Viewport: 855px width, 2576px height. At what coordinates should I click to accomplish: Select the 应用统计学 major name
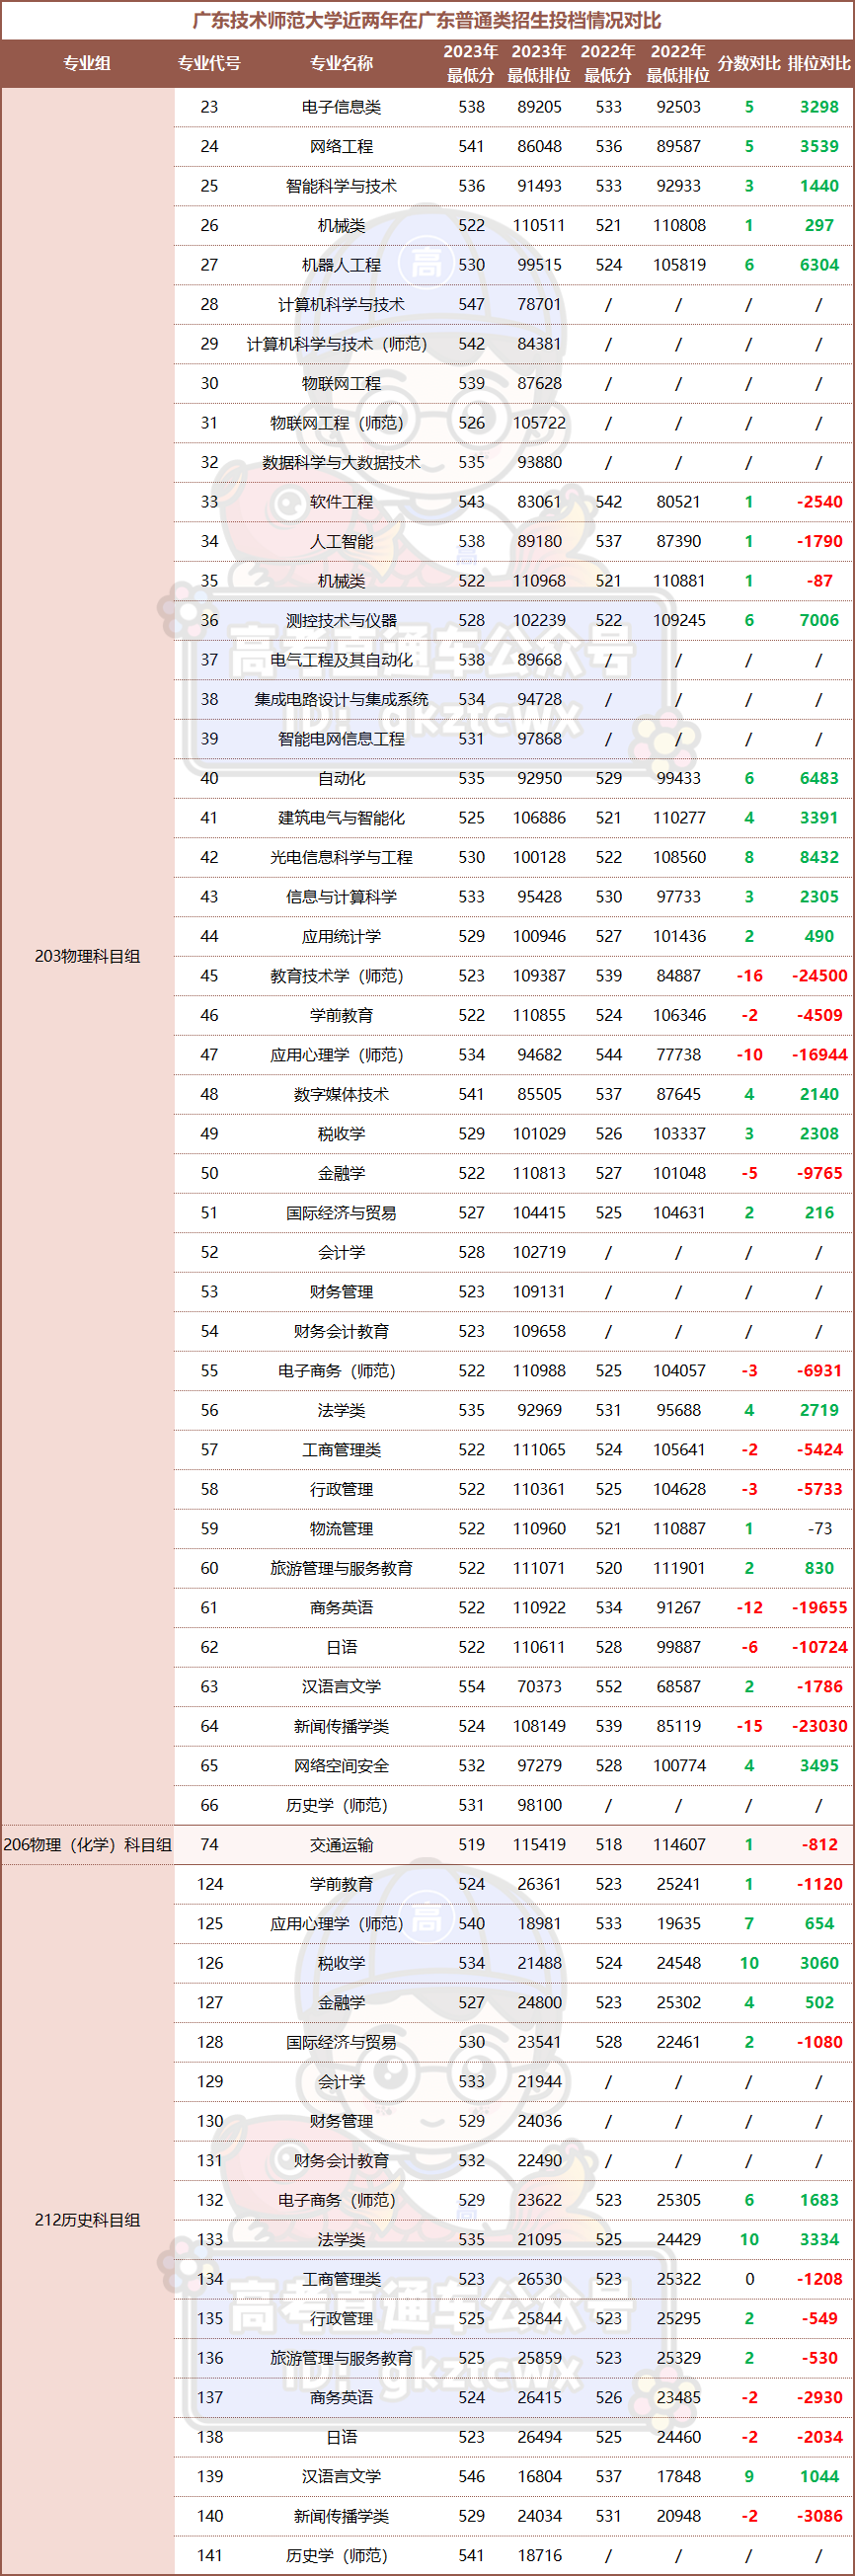pos(341,936)
